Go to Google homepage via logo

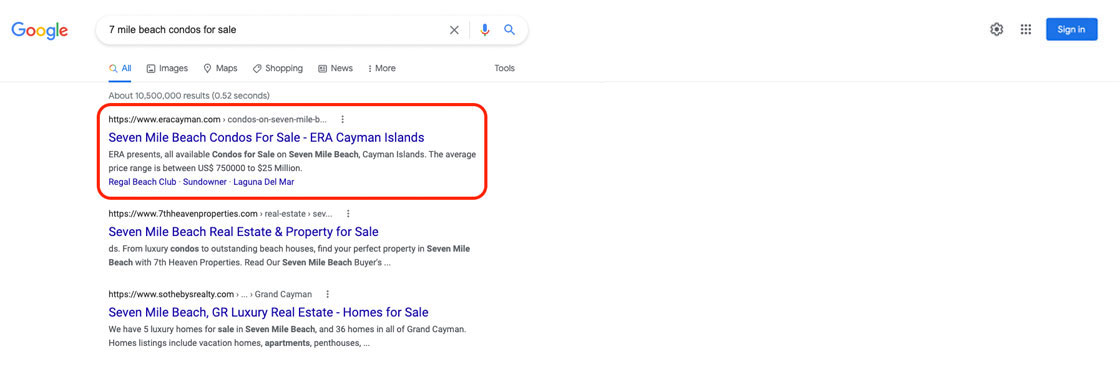point(39,30)
